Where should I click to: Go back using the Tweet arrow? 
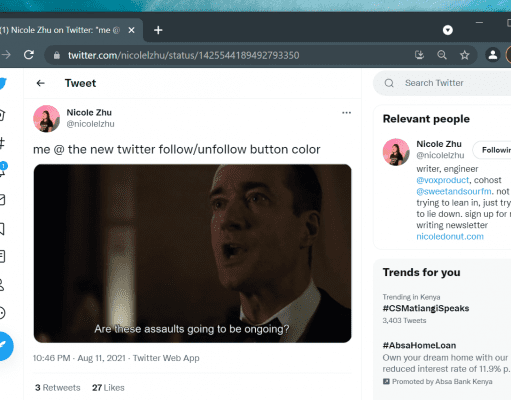[41, 83]
